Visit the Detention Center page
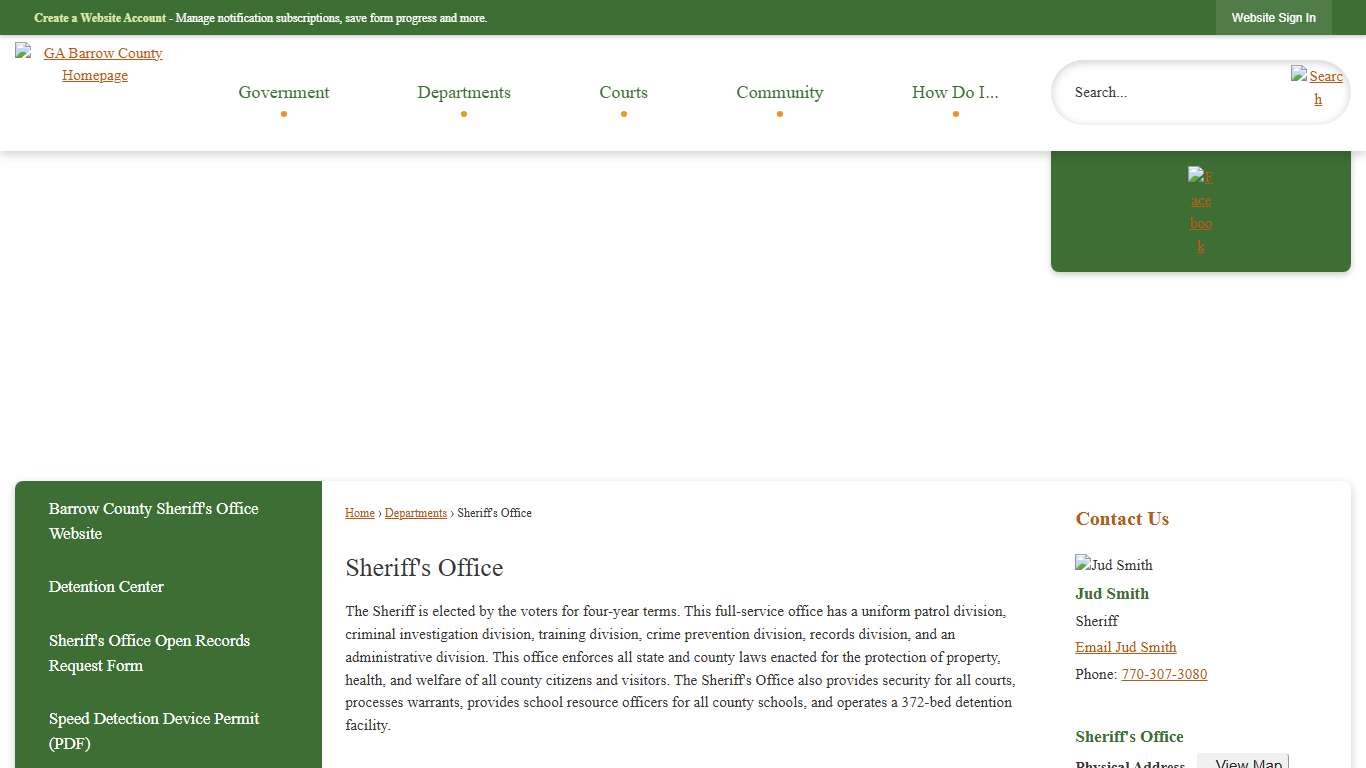This screenshot has width=1366, height=768. [x=105, y=587]
